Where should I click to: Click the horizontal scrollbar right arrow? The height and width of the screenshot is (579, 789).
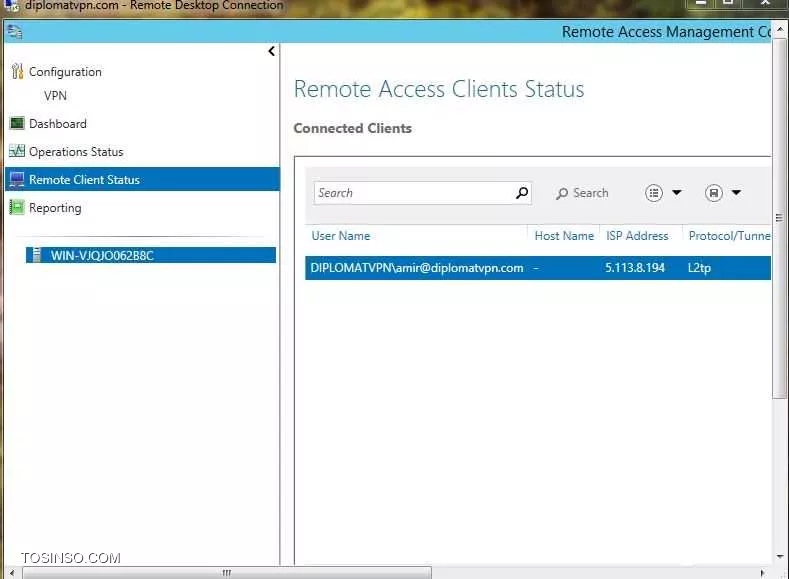(x=762, y=573)
